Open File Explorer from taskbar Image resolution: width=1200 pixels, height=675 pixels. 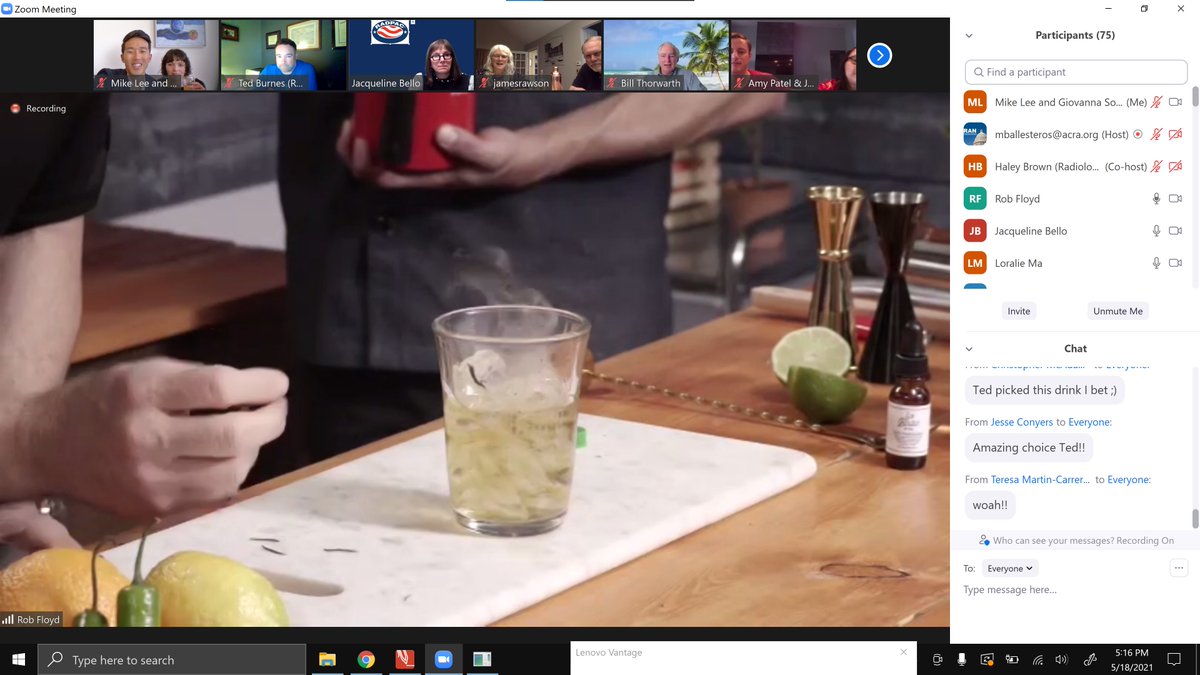pyautogui.click(x=327, y=659)
